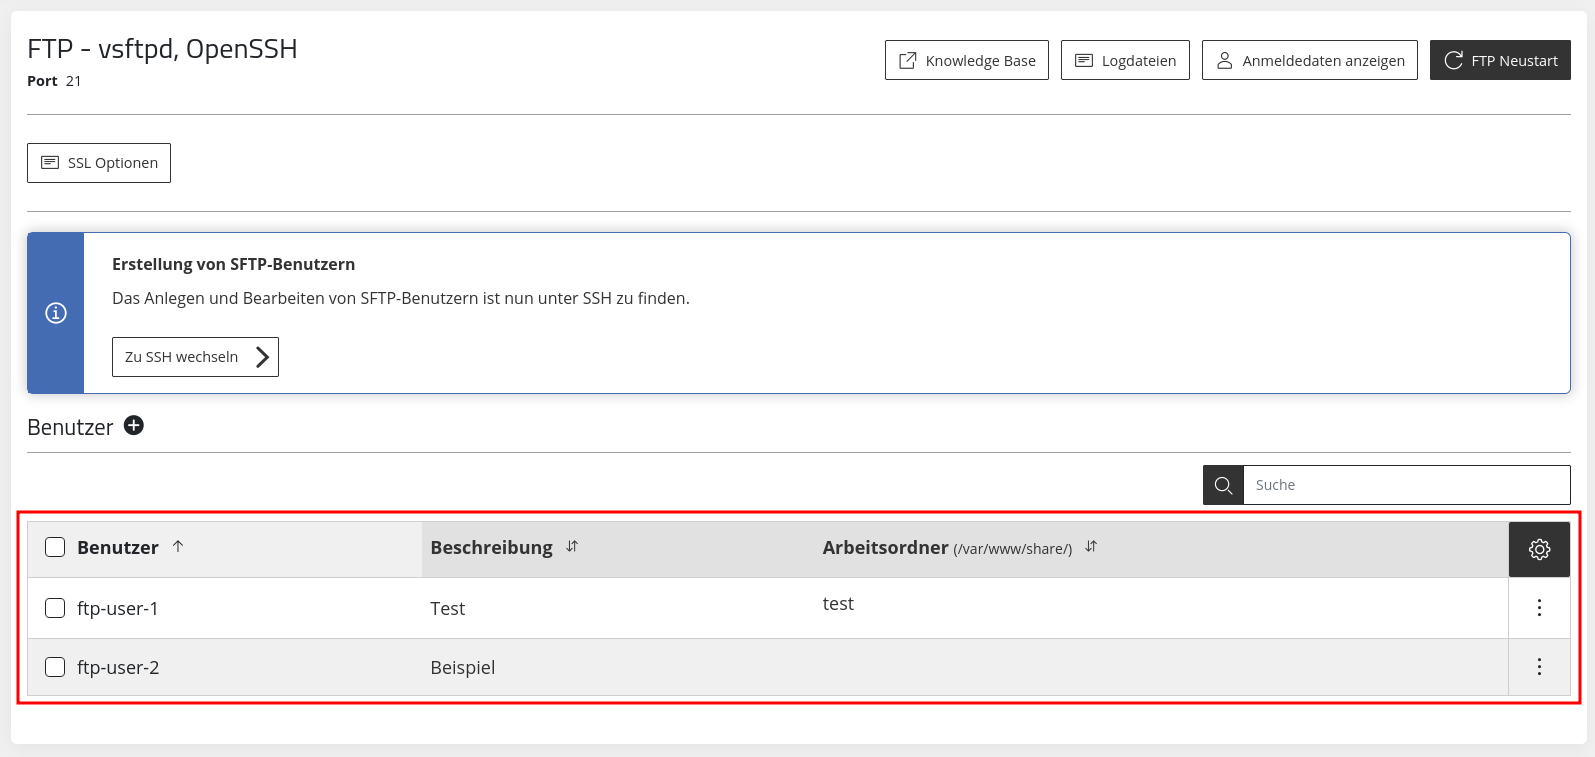Screen dimensions: 1595x757
Task: Open Logdateien
Action: [1125, 60]
